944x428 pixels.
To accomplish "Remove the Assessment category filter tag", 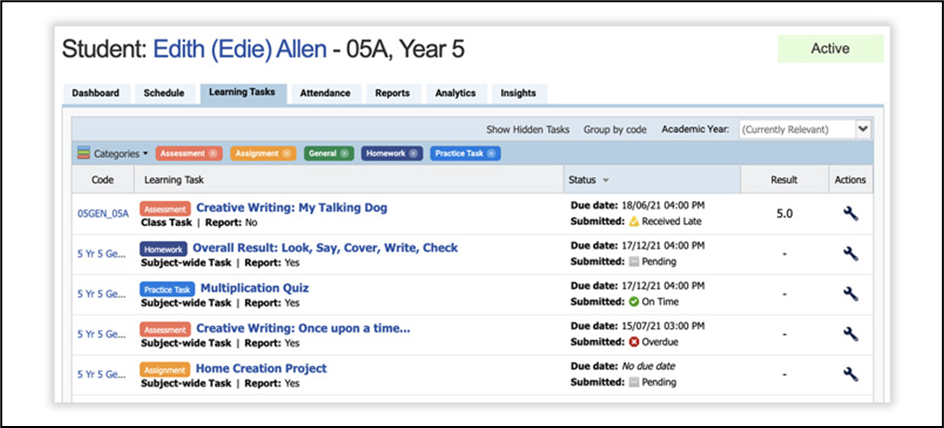I will 212,154.
